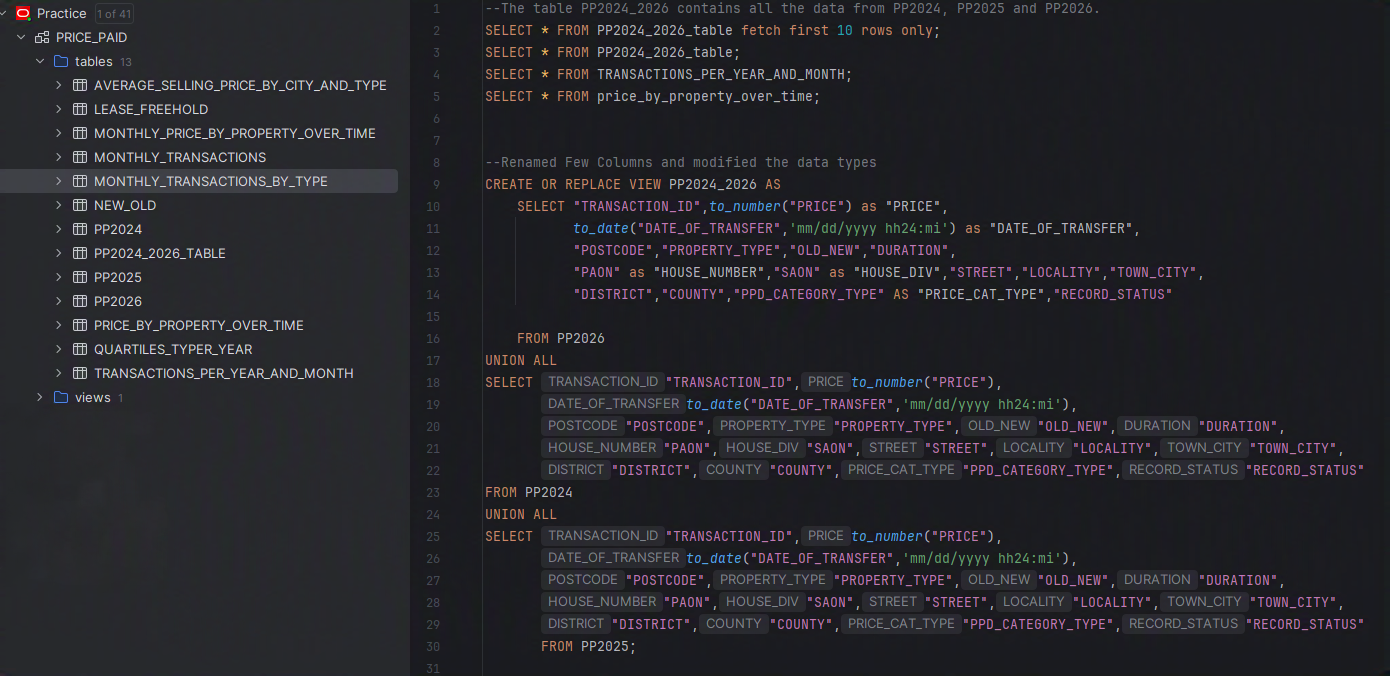Select the AVERAGE_SELLING_PRICE_BY_CITY_AND_TYPE table

(199, 85)
